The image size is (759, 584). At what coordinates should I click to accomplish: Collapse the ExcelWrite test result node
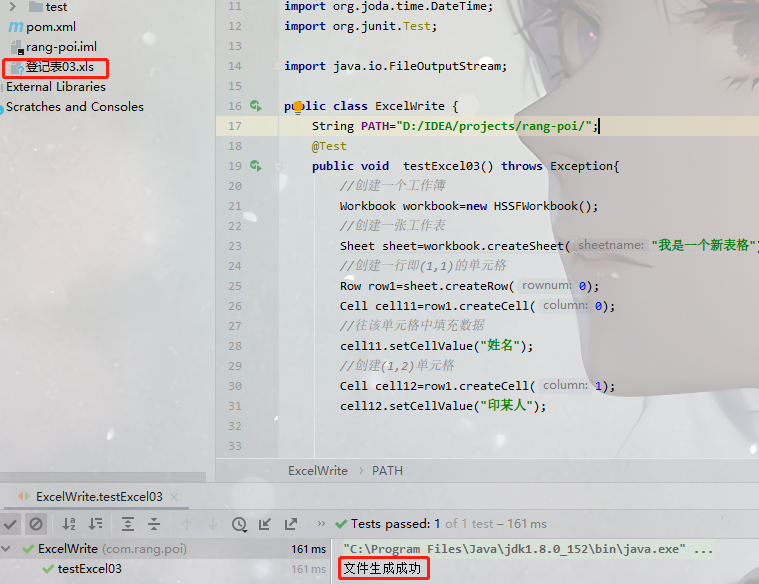click(6, 549)
